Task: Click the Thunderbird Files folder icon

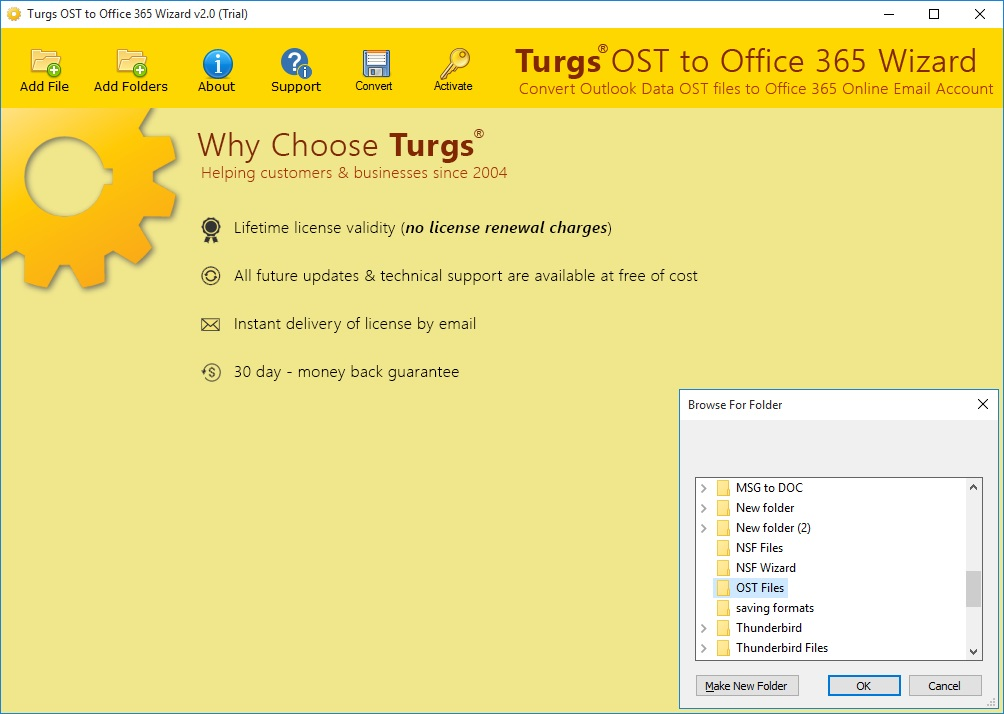Action: [x=723, y=648]
